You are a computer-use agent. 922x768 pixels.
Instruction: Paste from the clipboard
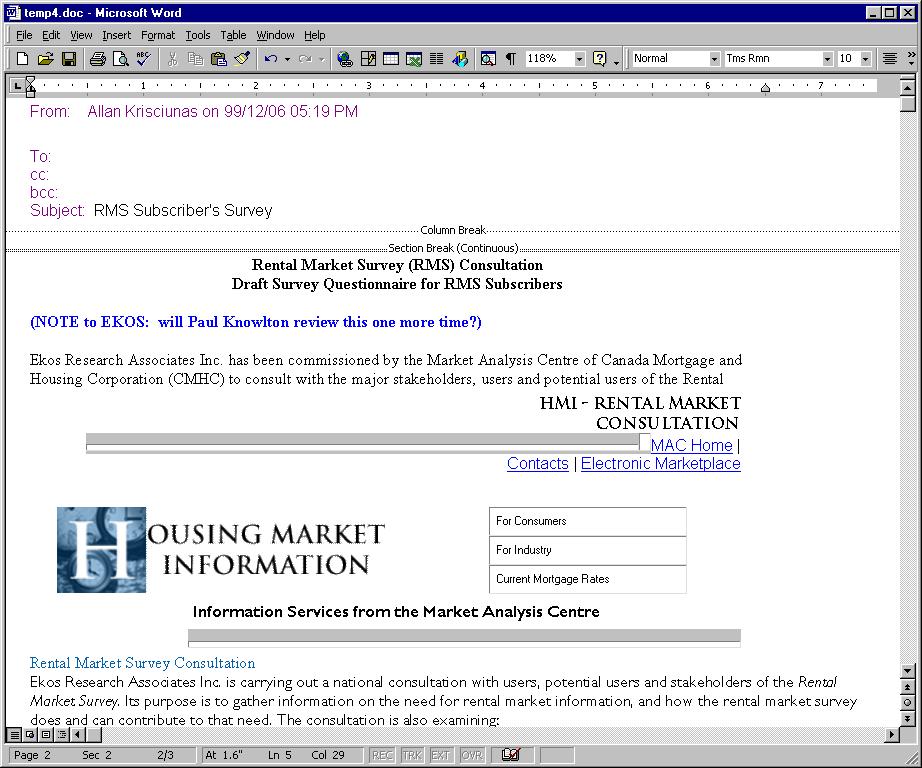218,59
